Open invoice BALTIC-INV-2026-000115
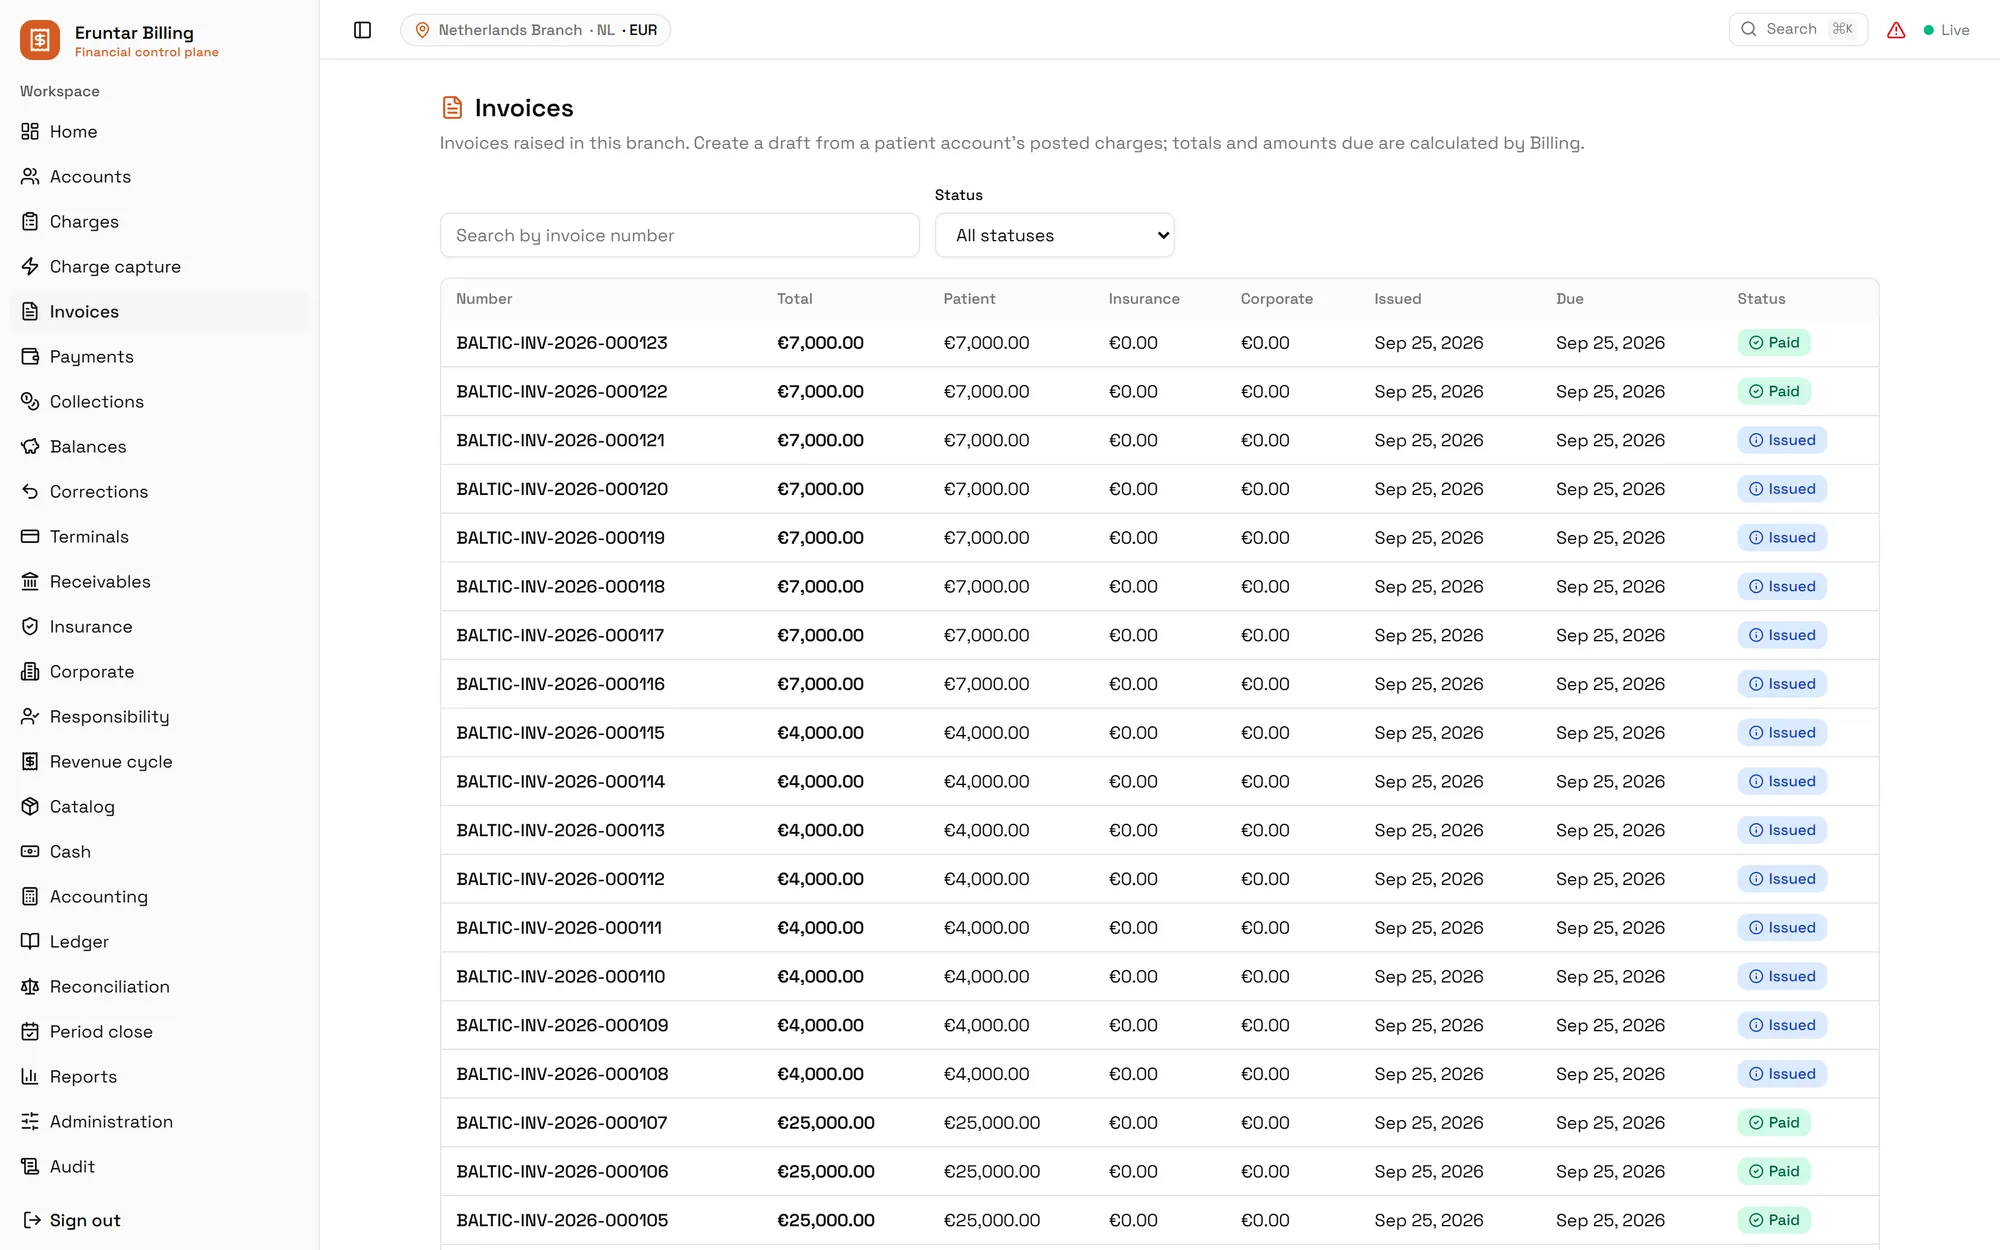Viewport: 2000px width, 1250px height. [x=560, y=733]
